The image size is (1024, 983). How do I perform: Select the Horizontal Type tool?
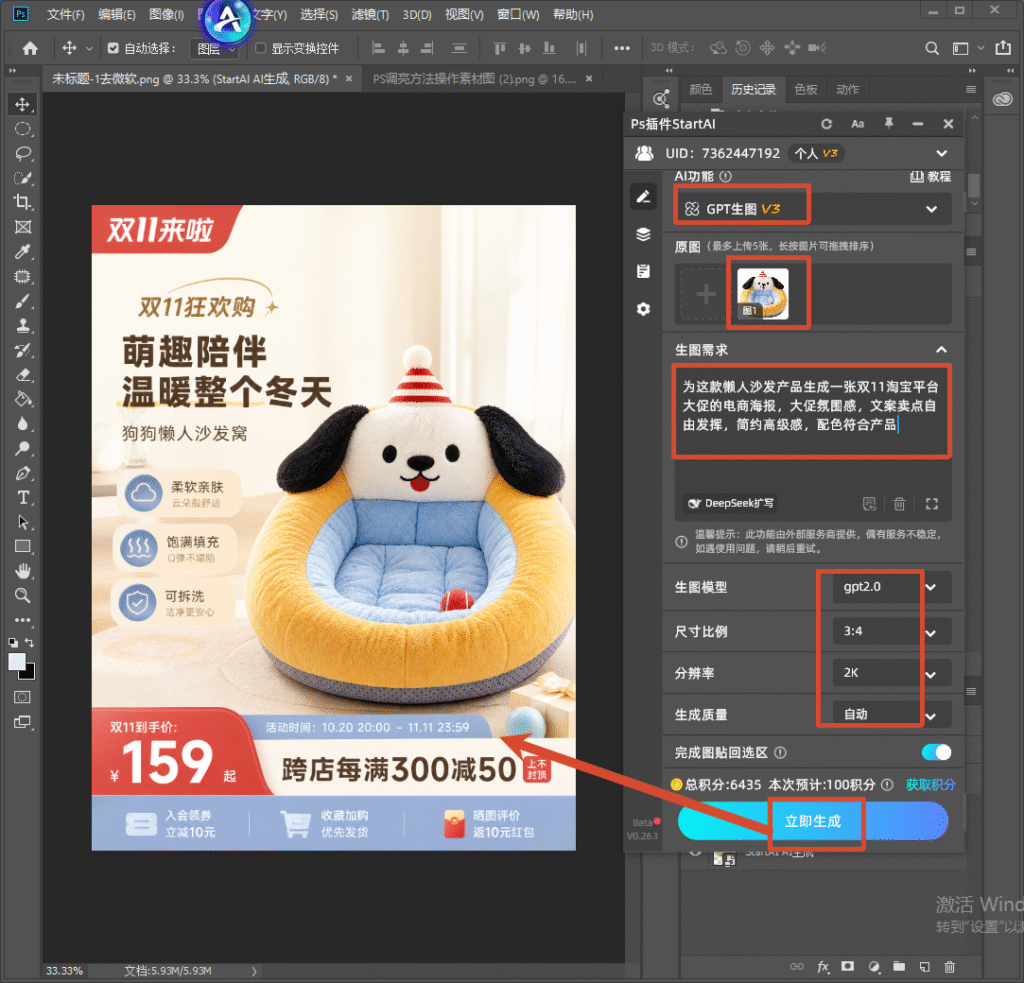pyautogui.click(x=23, y=498)
